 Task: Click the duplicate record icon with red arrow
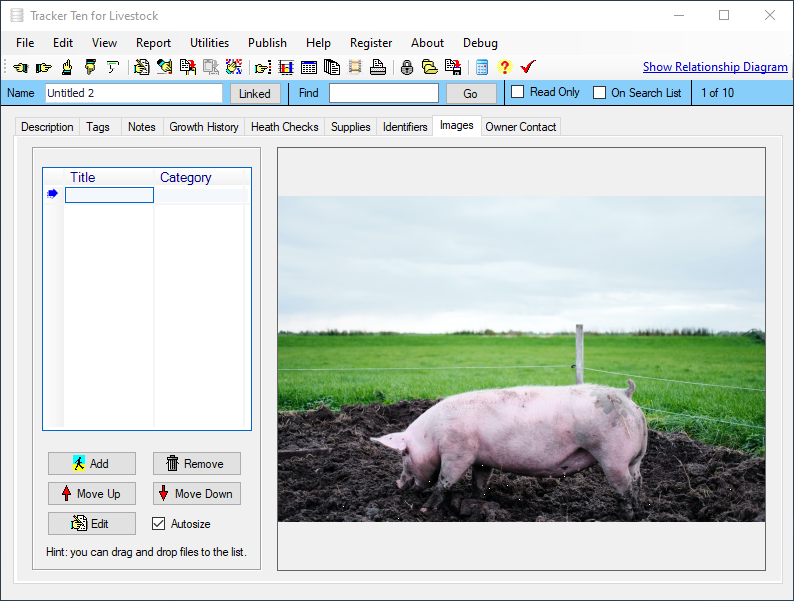(188, 67)
